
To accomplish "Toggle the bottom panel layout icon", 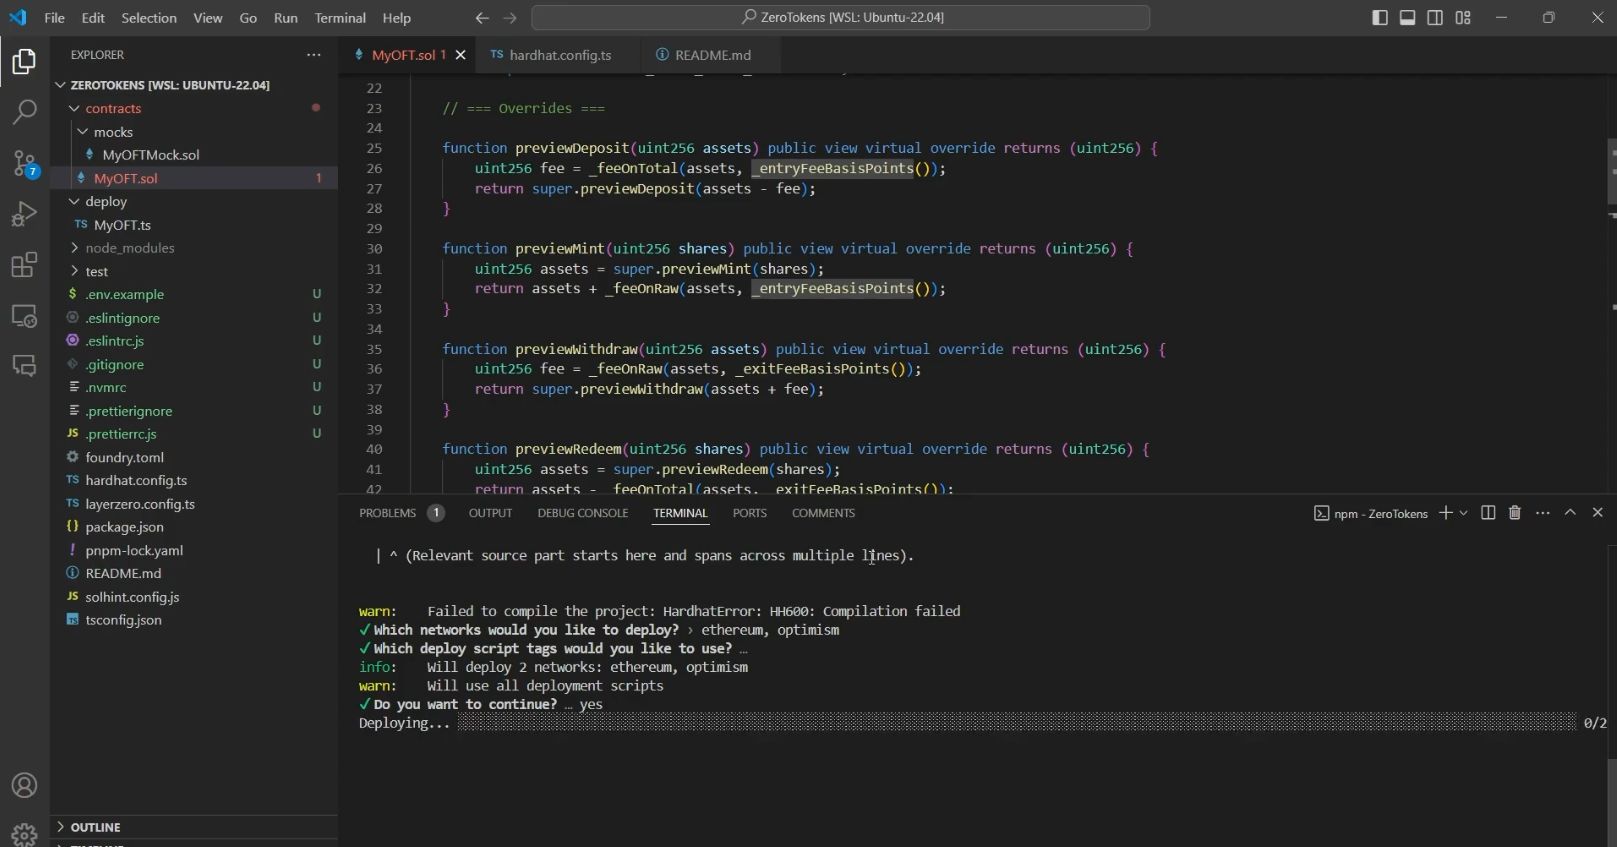I will 1407,18.
